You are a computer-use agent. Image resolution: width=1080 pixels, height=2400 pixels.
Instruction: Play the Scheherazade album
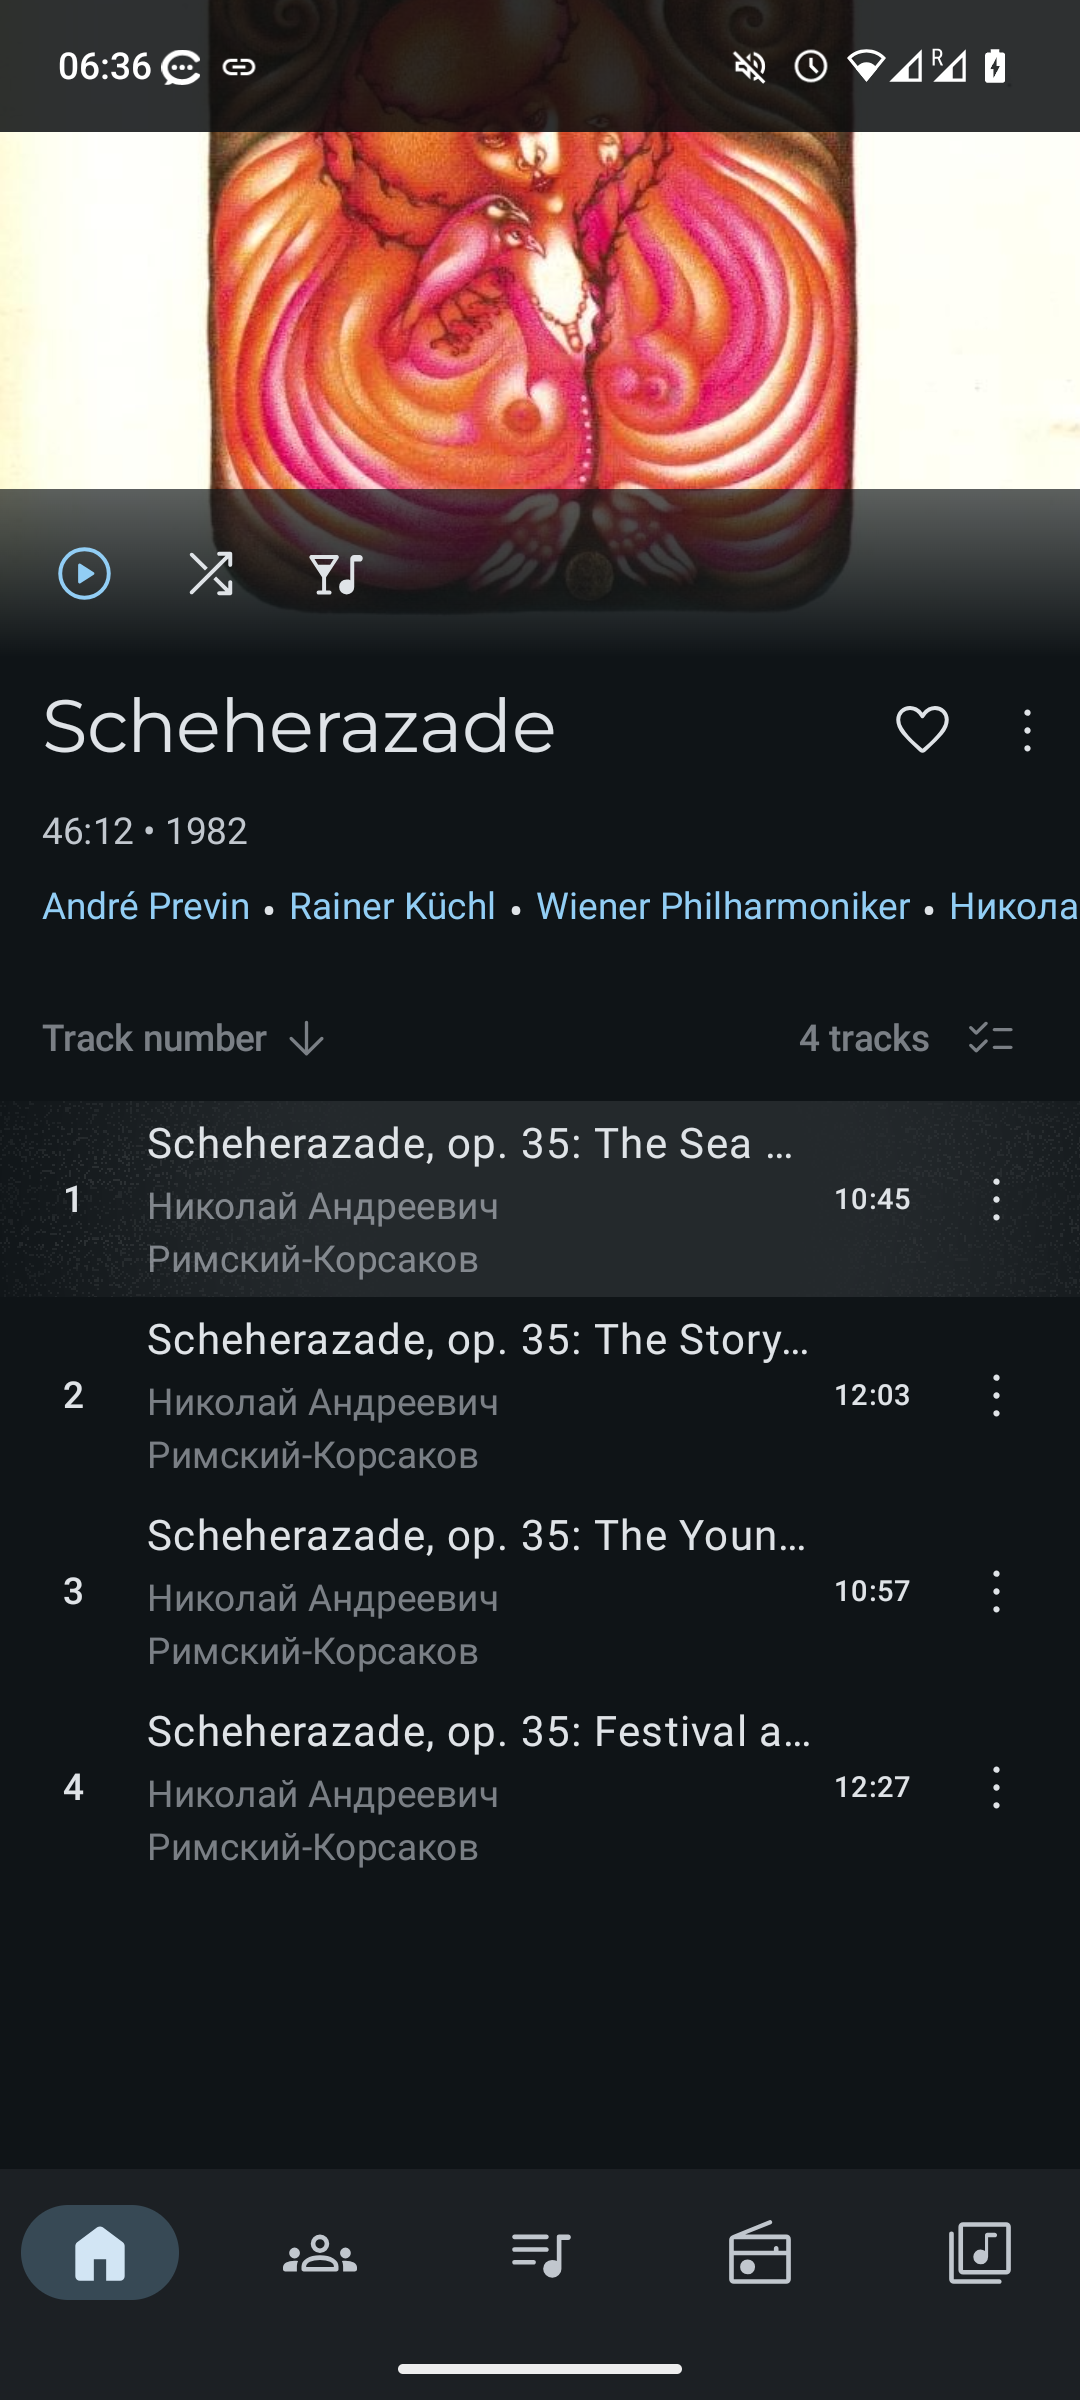click(x=84, y=574)
